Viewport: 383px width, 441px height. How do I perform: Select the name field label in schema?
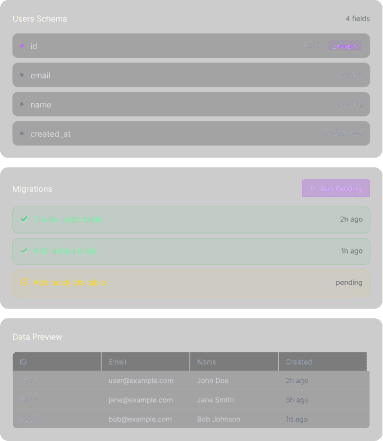tap(41, 105)
